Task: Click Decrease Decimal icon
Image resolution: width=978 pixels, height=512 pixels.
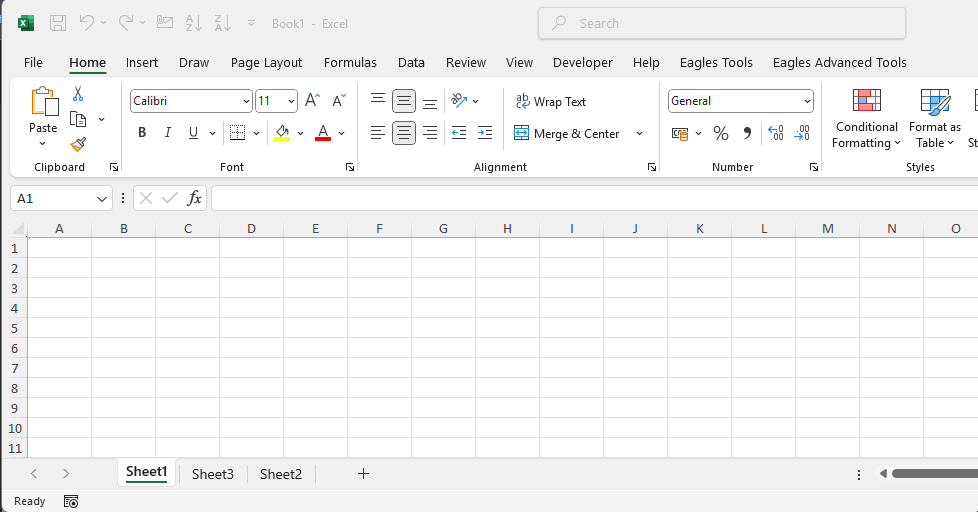Action: [x=801, y=133]
